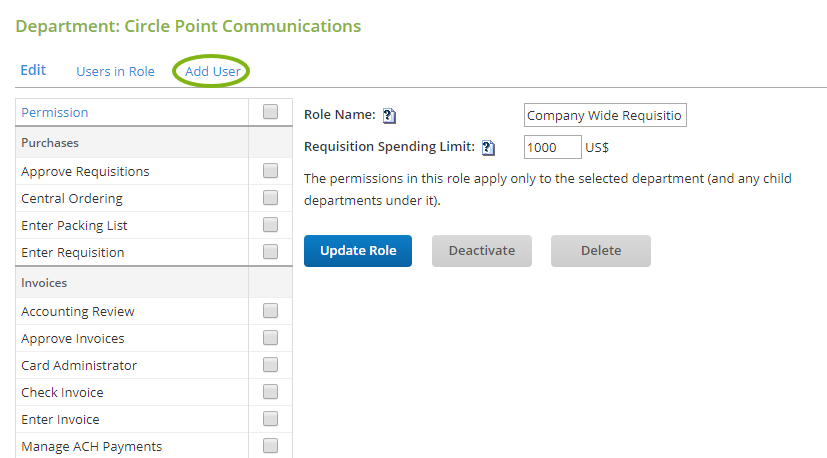
Task: Check the Check Invoice permission
Action: point(270,392)
